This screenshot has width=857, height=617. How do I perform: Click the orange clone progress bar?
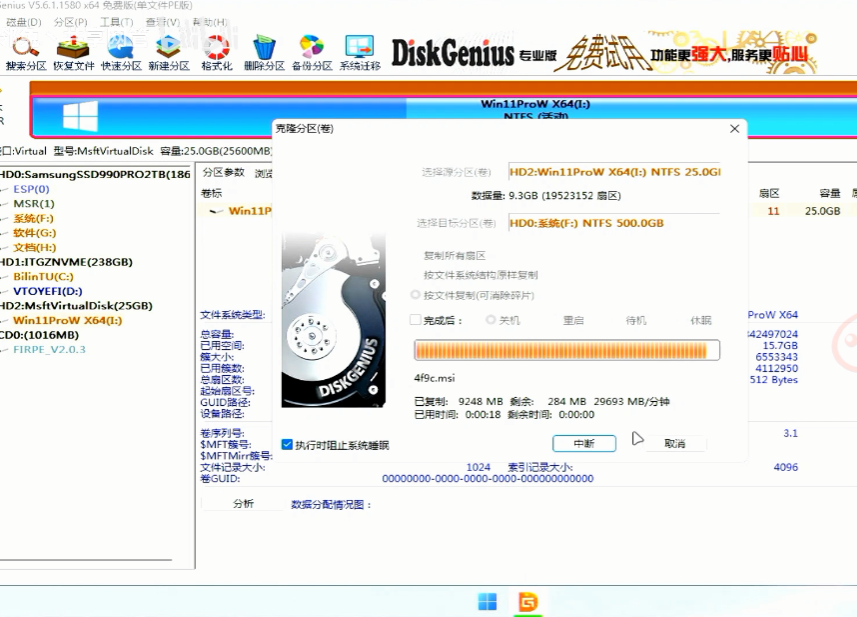pos(567,350)
